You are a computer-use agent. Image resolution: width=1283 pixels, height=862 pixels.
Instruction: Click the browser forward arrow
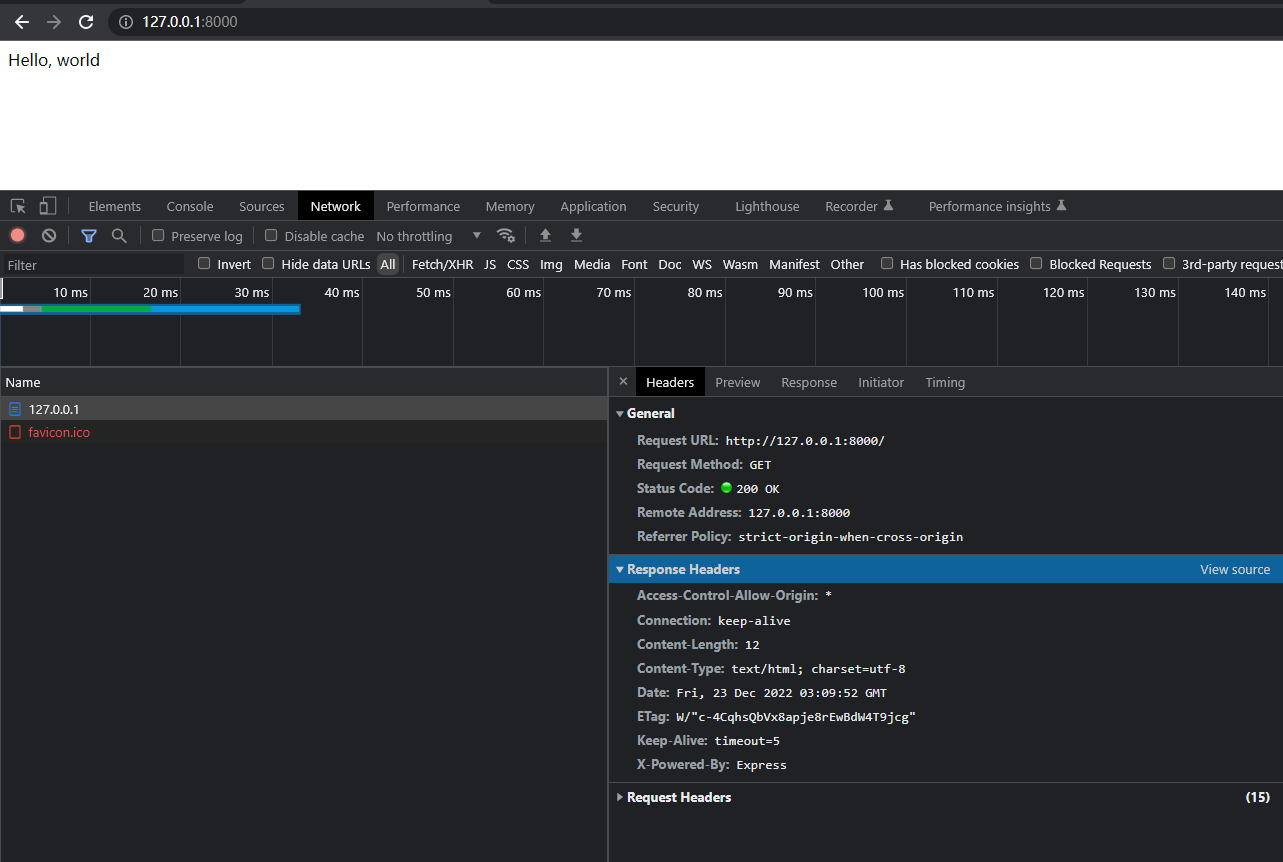click(x=54, y=22)
